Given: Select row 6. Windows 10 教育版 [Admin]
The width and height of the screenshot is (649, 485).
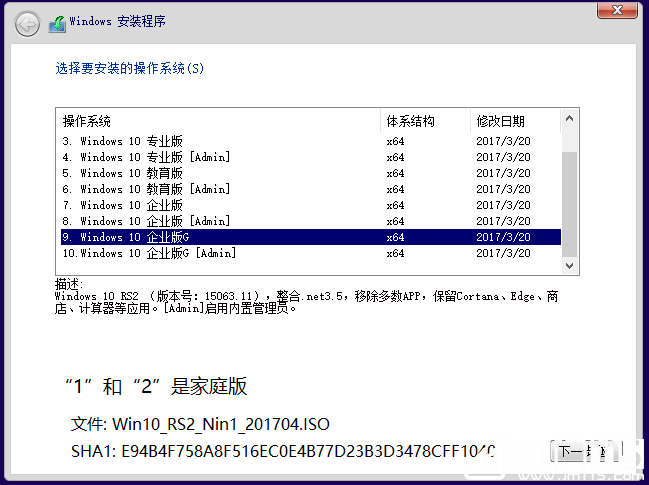Looking at the screenshot, I should (x=311, y=189).
